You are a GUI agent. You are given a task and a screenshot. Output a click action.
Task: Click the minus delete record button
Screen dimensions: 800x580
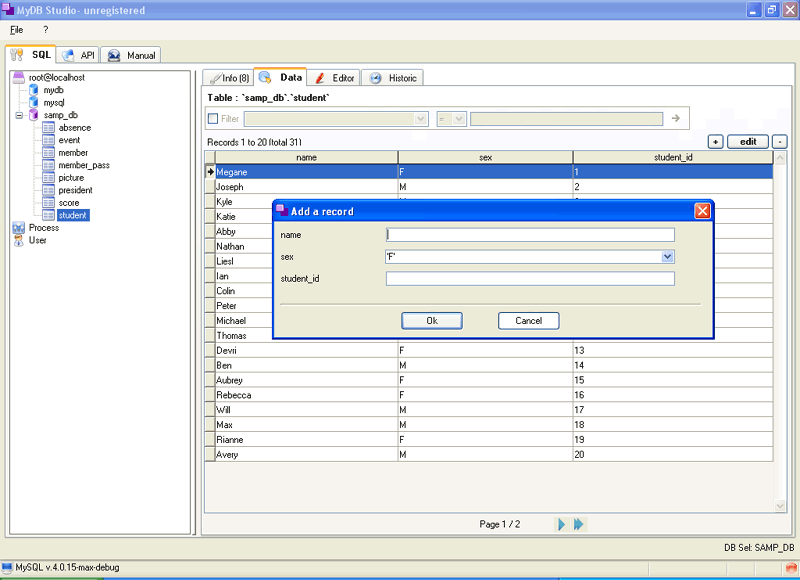click(x=780, y=142)
